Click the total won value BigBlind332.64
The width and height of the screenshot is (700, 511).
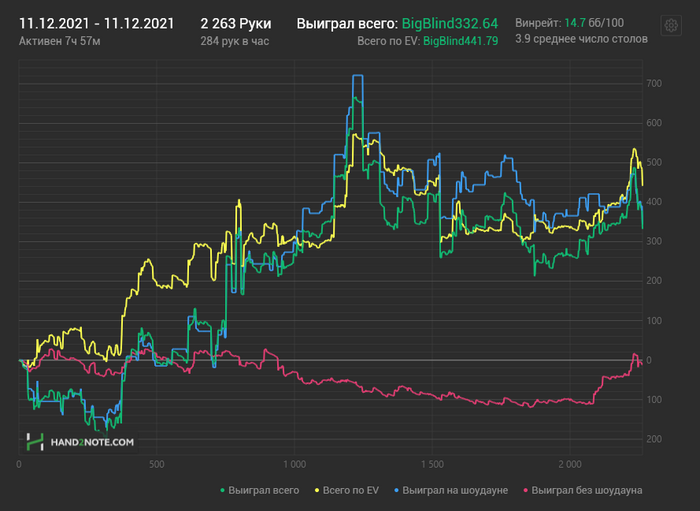[x=450, y=24]
